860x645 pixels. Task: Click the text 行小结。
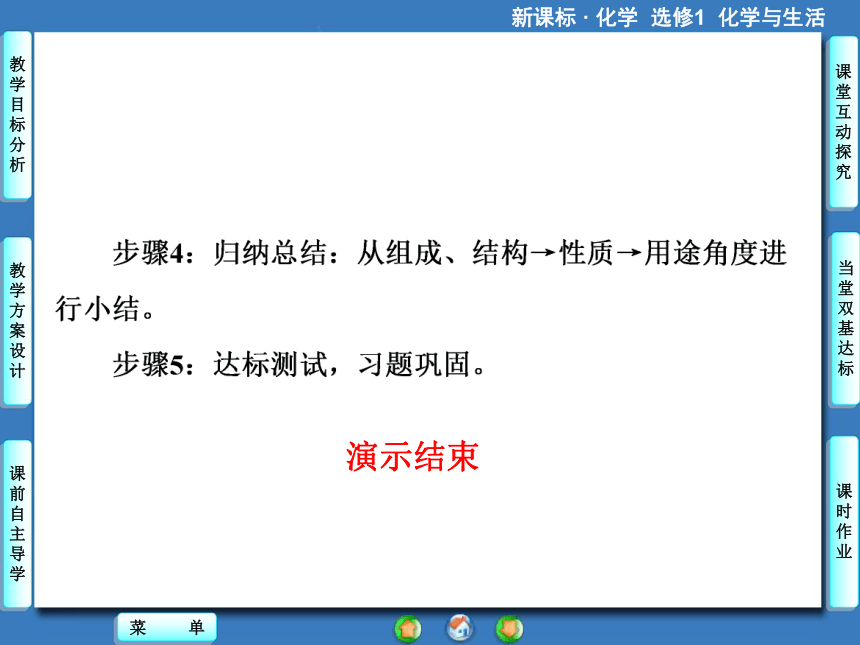pyautogui.click(x=105, y=309)
